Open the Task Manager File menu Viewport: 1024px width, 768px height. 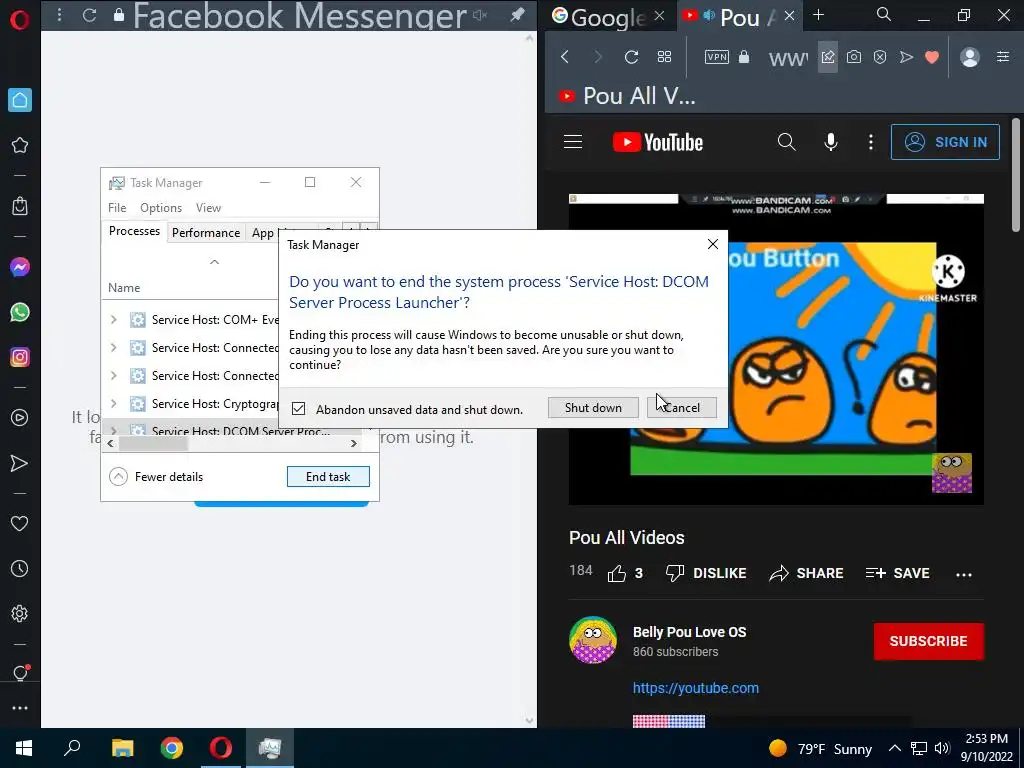117,208
